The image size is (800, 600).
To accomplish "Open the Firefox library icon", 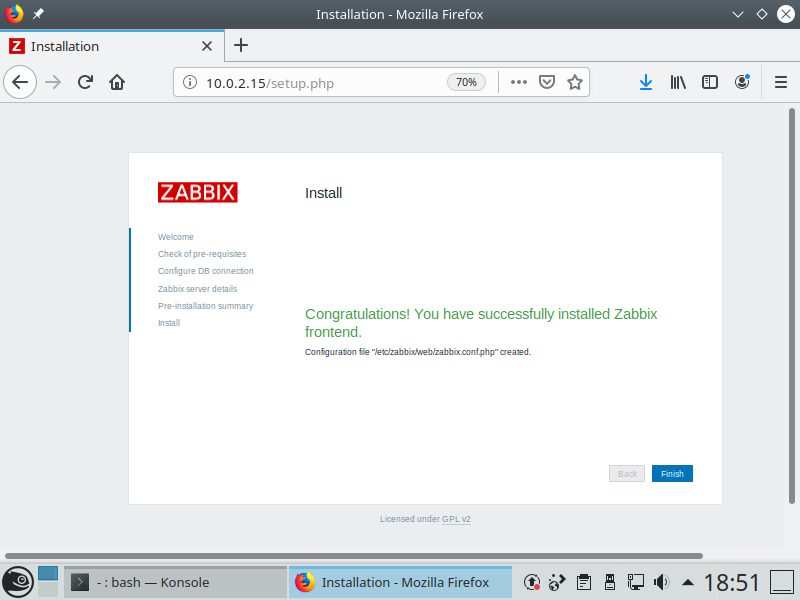I will tap(678, 82).
